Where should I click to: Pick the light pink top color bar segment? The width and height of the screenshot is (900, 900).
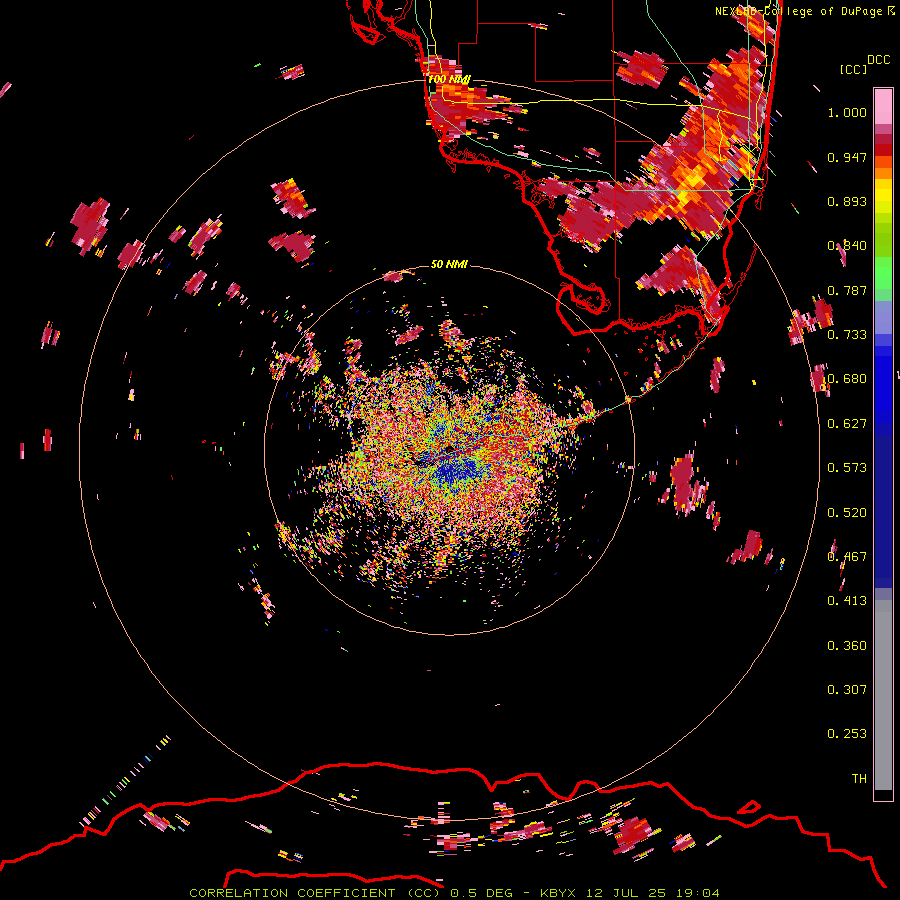tap(883, 107)
